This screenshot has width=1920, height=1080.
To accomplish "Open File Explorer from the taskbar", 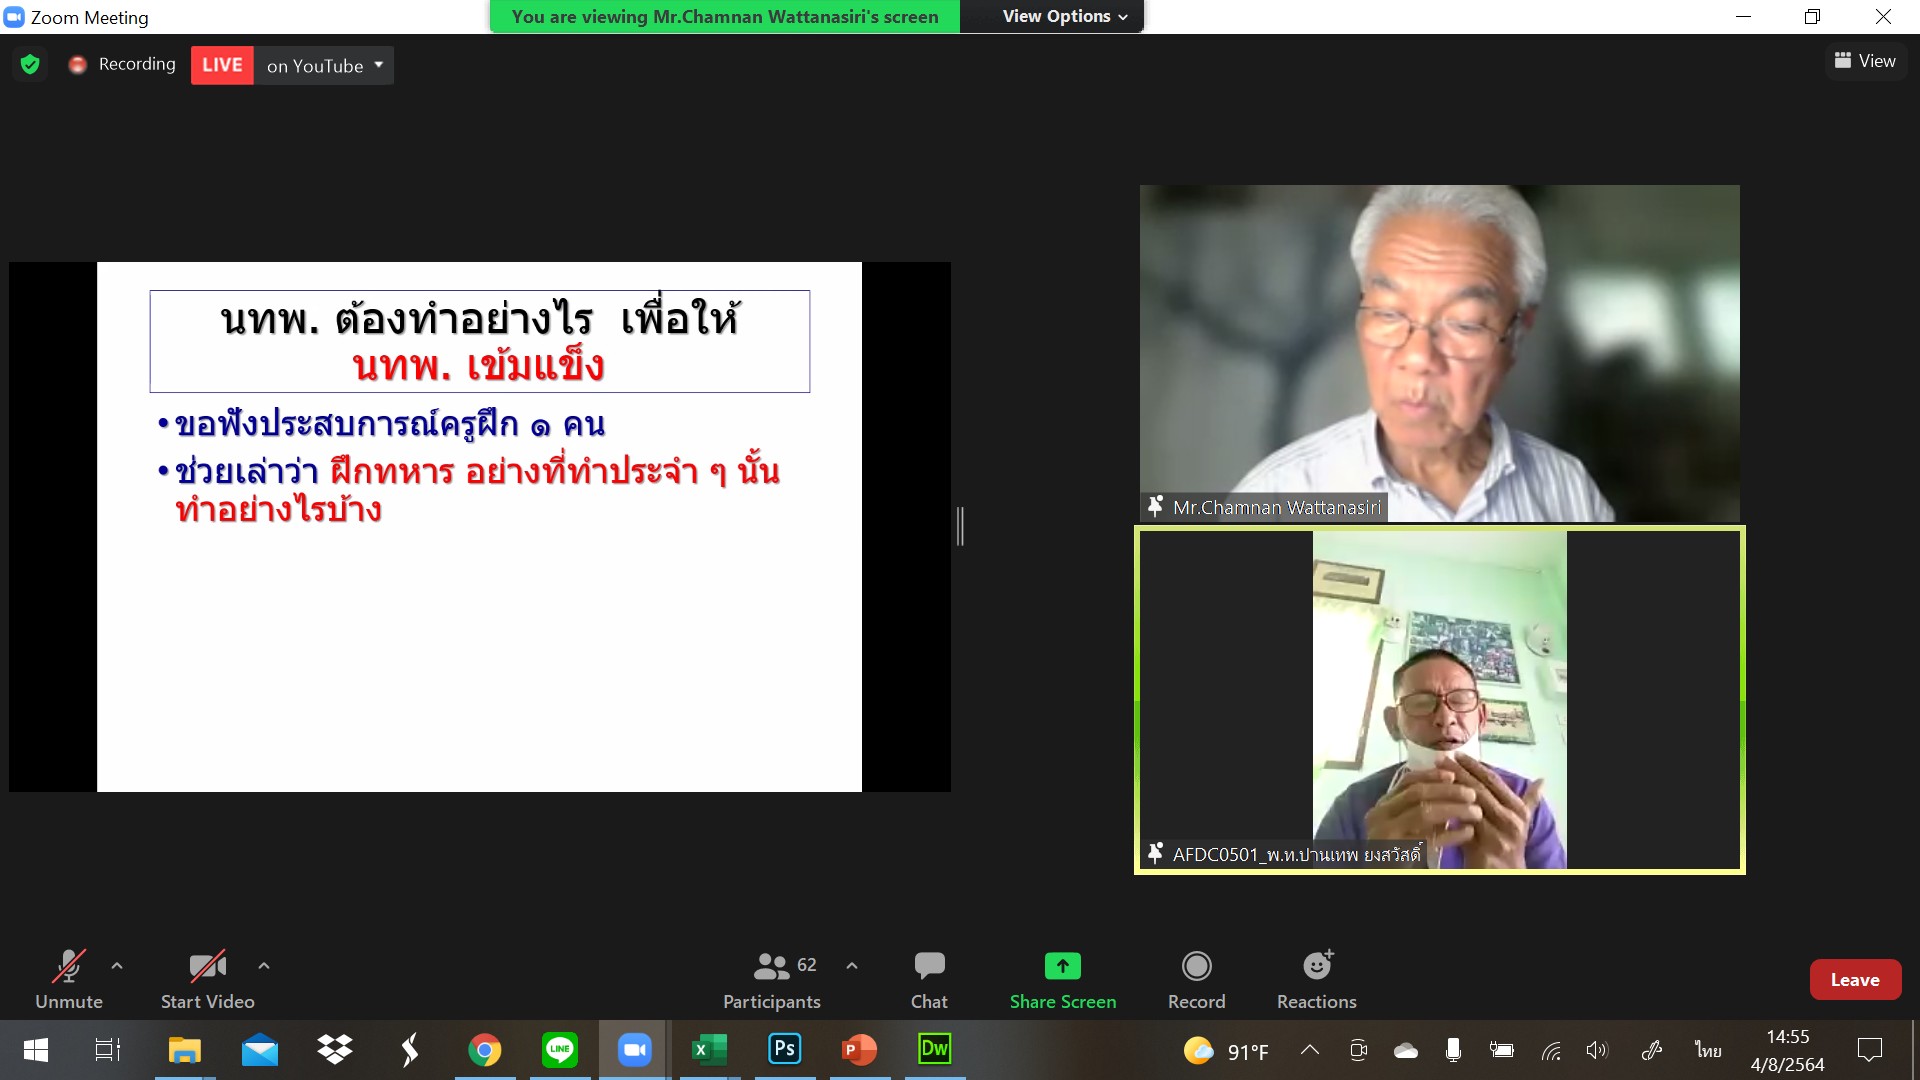I will click(x=184, y=1050).
